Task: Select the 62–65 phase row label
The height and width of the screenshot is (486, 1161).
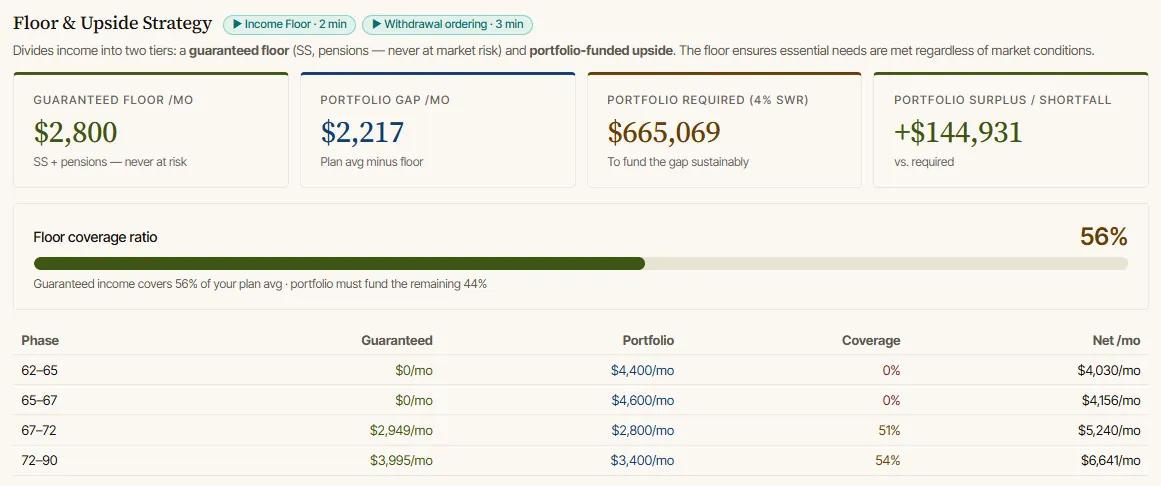Action: pyautogui.click(x=39, y=370)
